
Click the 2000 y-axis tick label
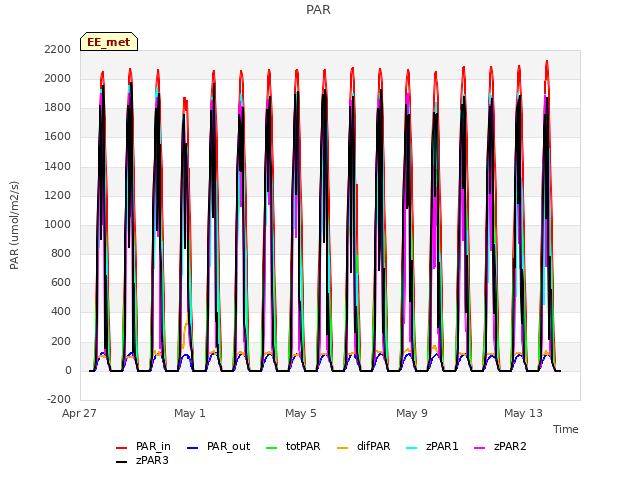point(58,78)
